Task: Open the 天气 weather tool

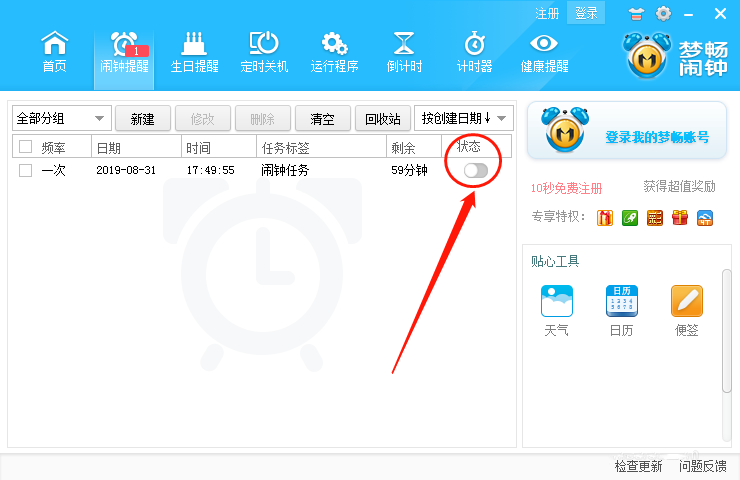Action: point(556,310)
